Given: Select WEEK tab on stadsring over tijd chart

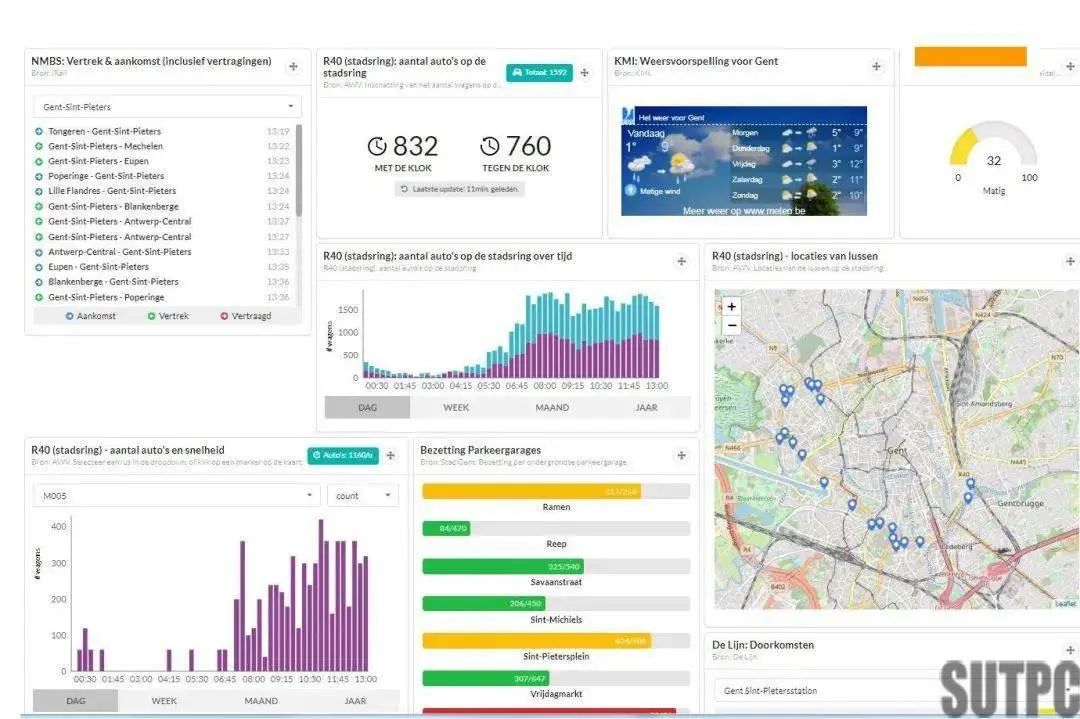Looking at the screenshot, I should coord(456,408).
